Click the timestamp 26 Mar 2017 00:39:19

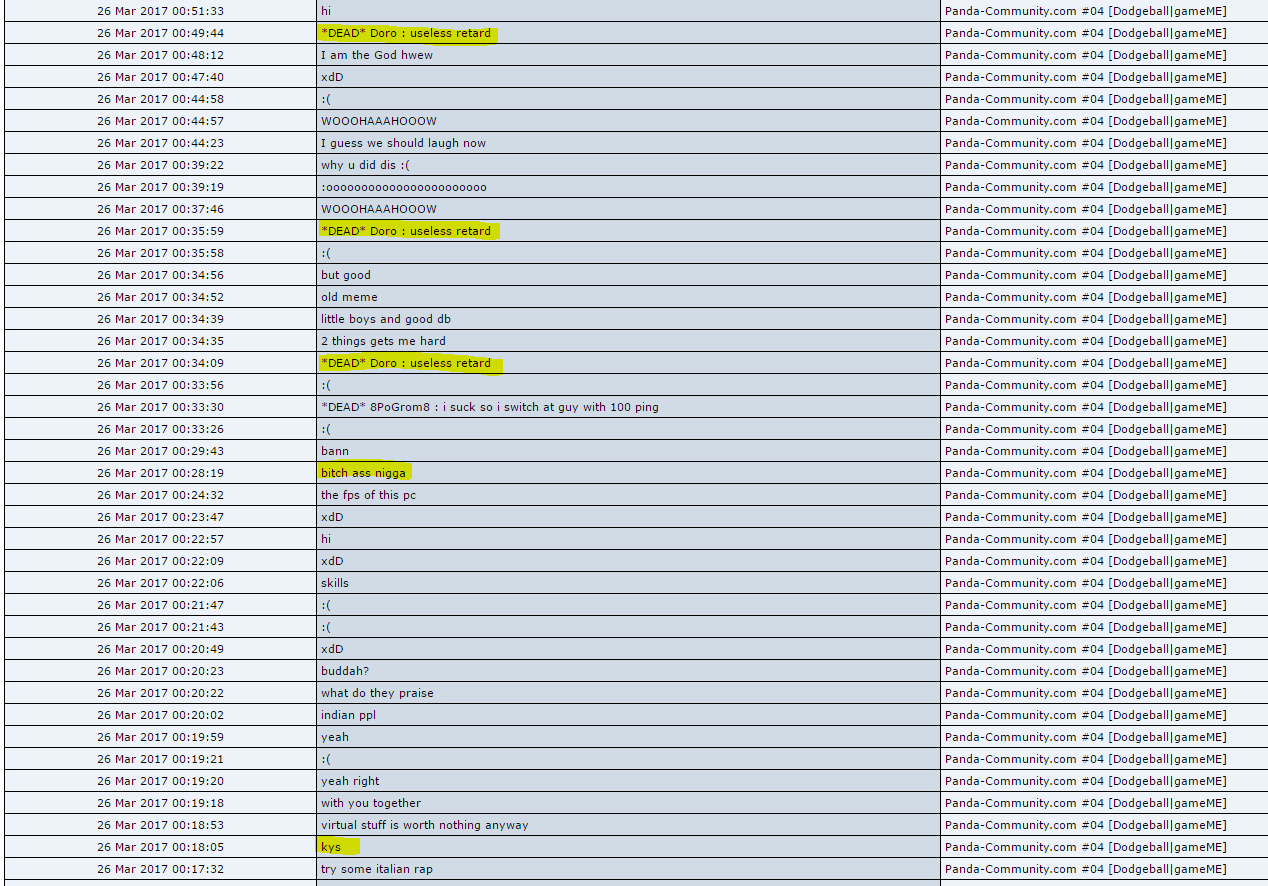click(x=160, y=187)
